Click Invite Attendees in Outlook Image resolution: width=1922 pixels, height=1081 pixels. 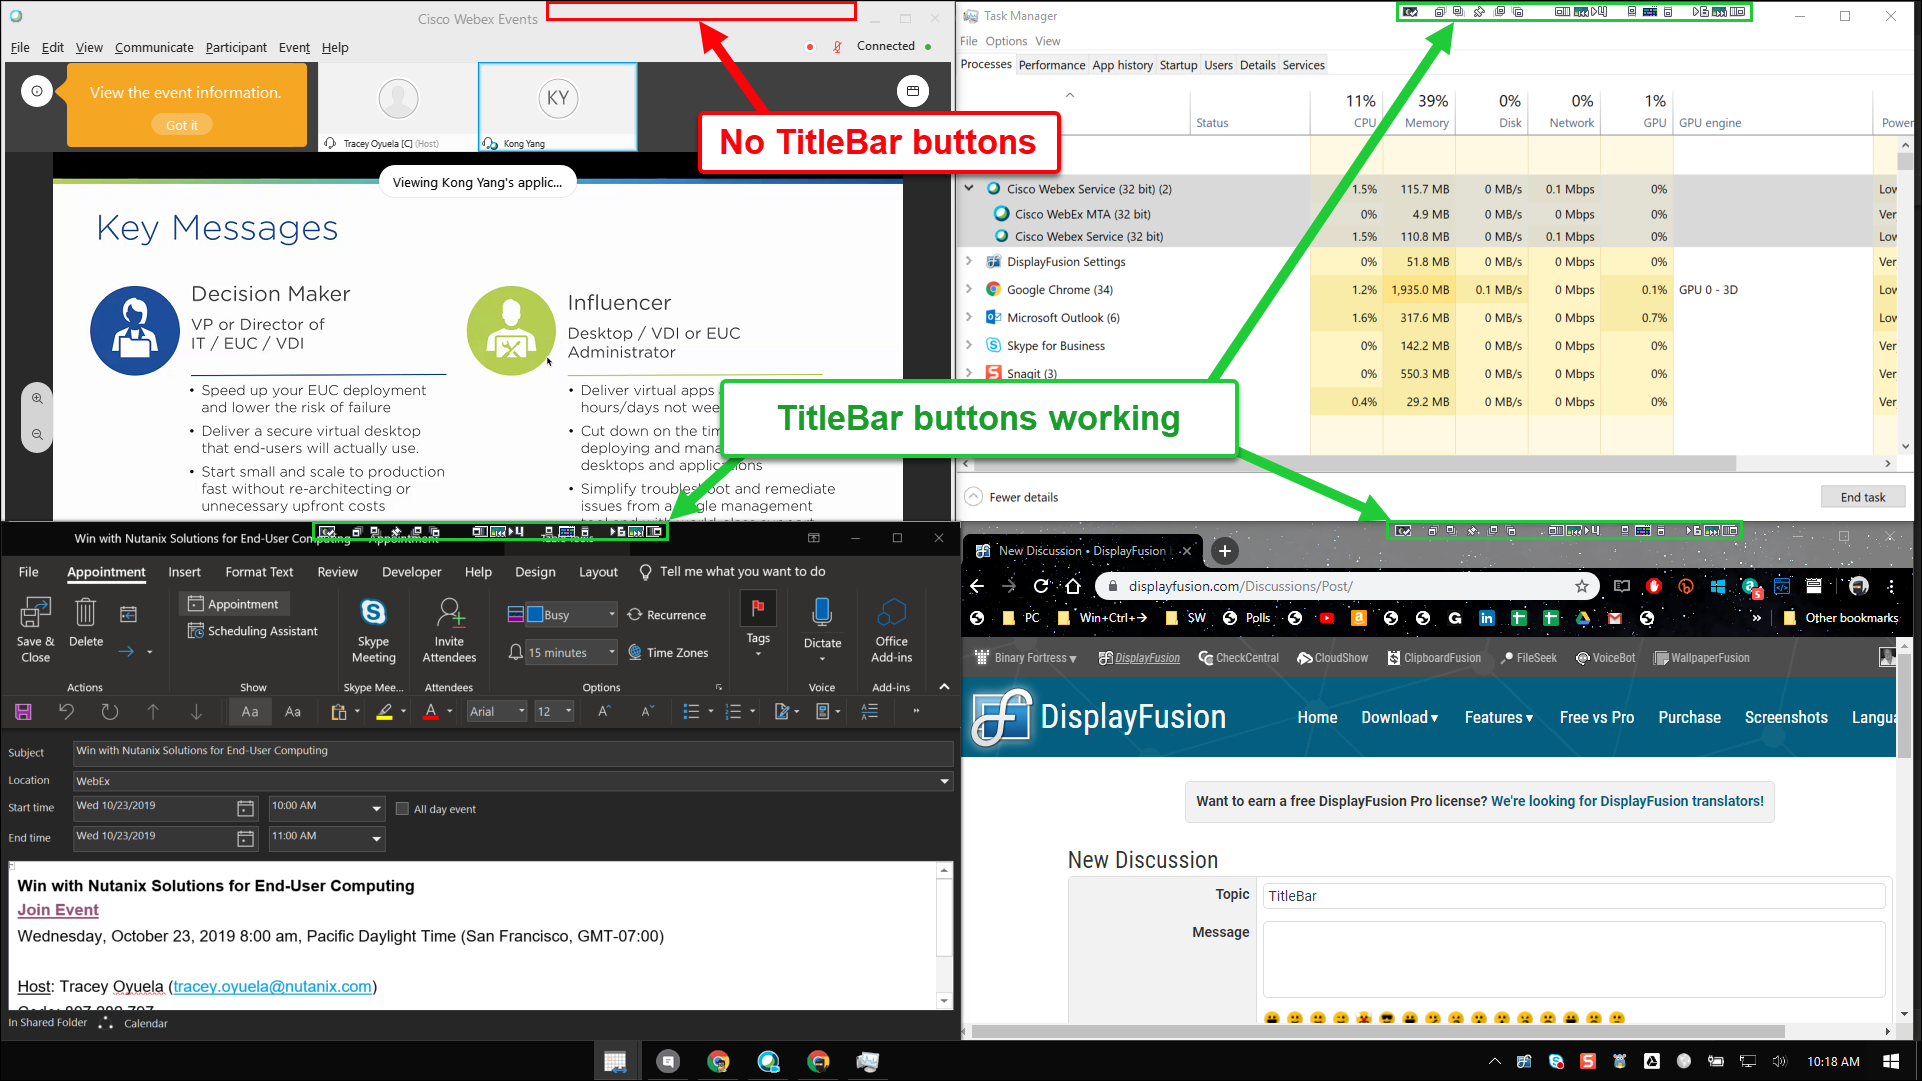tap(449, 630)
